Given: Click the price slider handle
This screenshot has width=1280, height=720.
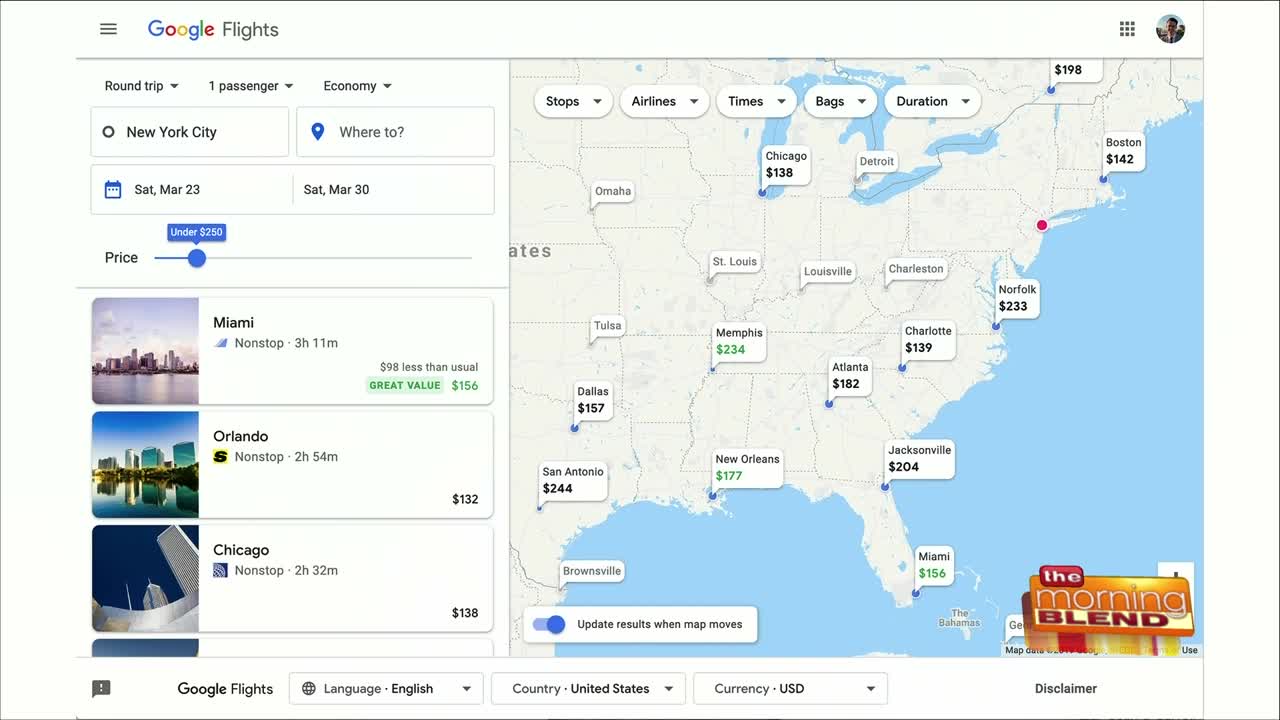Looking at the screenshot, I should 197,258.
